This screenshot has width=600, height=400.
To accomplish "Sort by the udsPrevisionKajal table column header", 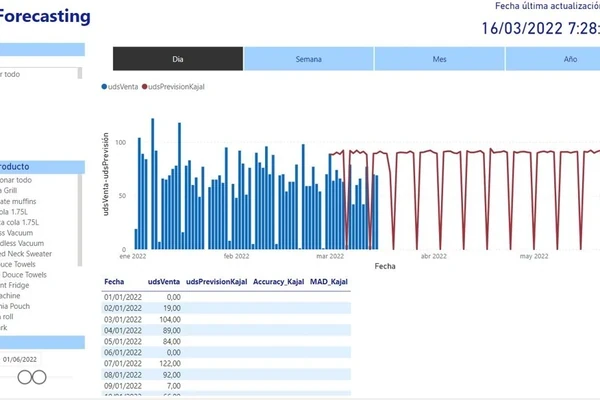I will [216, 282].
